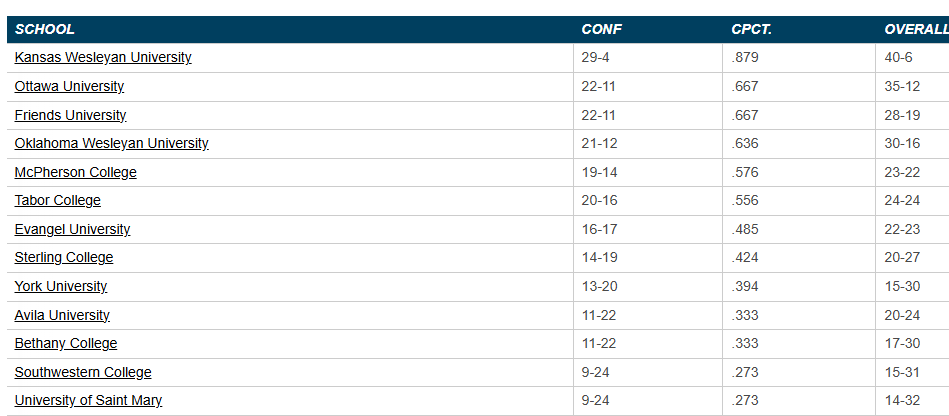Viewport: 949px width, 416px height.
Task: Click the OVERALL column header
Action: (x=915, y=29)
